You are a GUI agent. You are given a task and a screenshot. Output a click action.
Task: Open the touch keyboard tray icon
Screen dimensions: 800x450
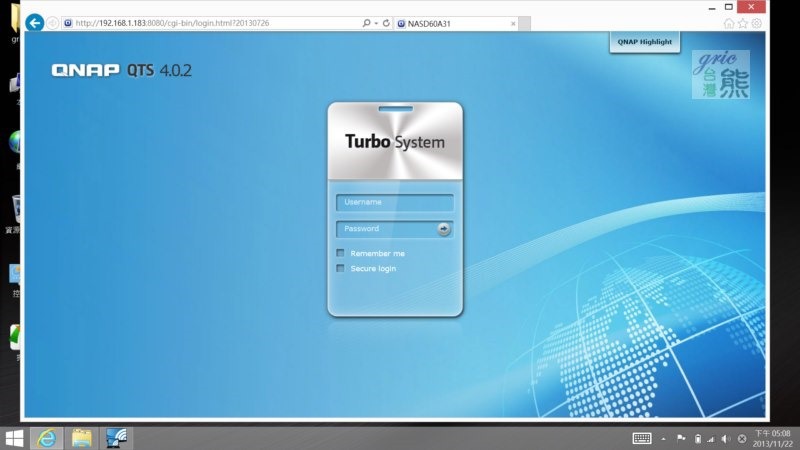642,438
